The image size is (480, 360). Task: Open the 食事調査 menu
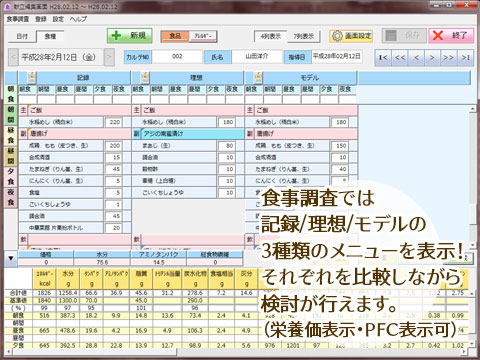click(18, 19)
